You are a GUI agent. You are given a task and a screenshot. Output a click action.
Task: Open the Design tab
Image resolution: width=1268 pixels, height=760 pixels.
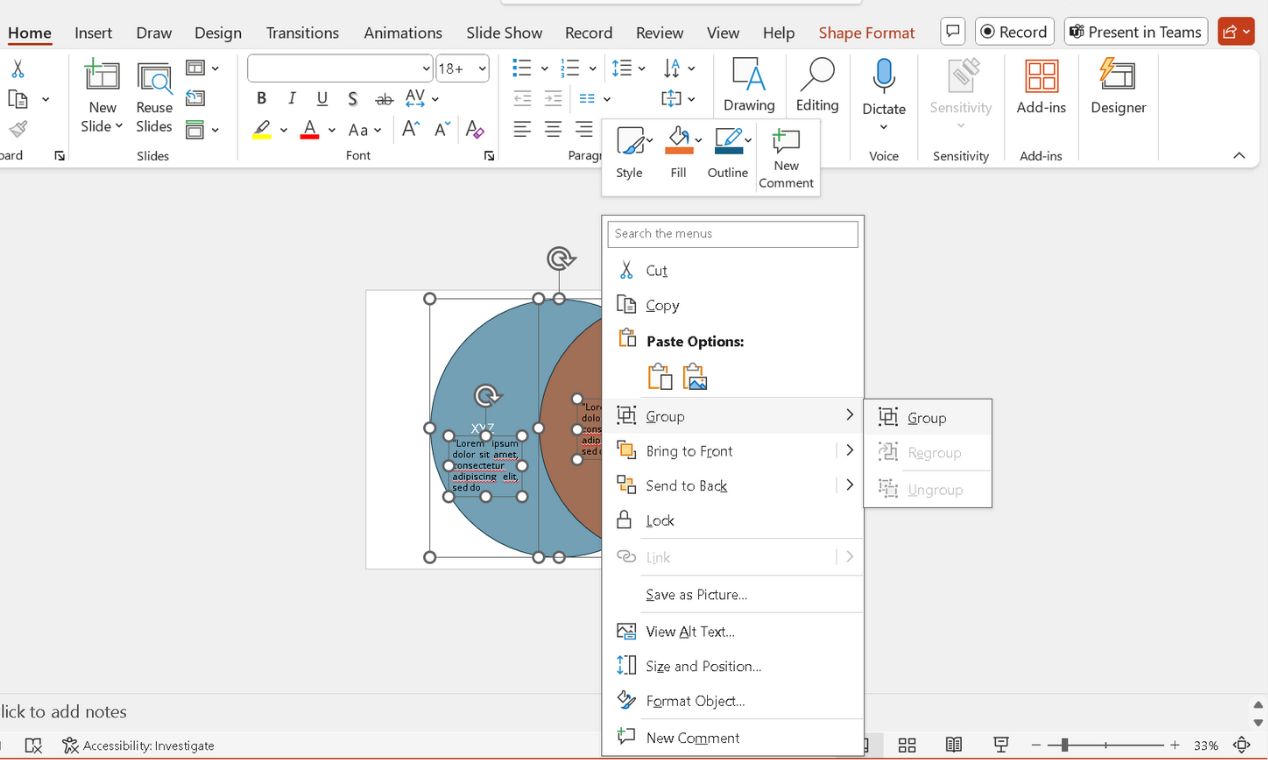[x=218, y=33]
